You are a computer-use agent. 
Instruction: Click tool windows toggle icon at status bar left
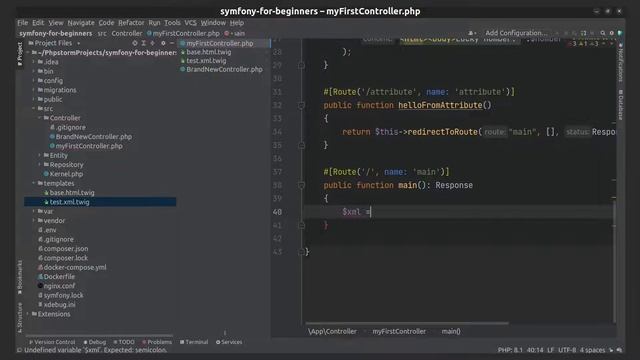(x=19, y=350)
